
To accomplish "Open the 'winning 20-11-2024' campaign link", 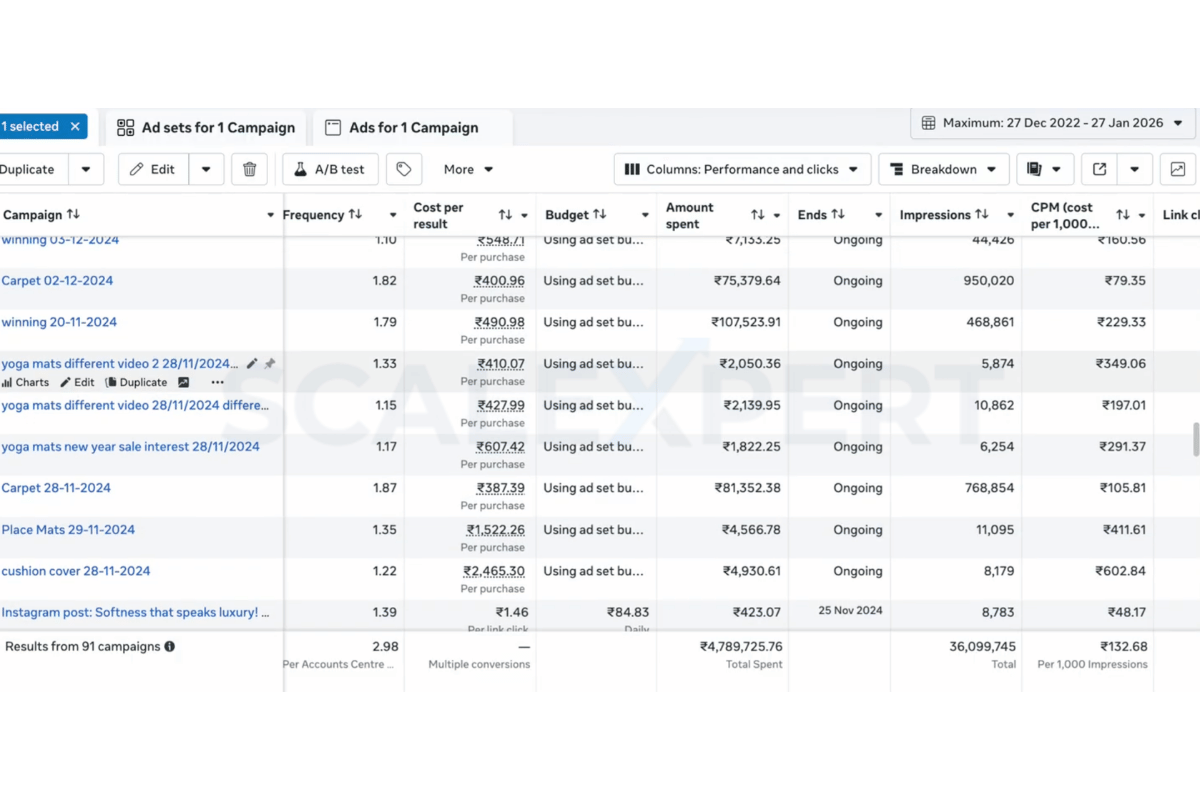I will click(x=59, y=322).
